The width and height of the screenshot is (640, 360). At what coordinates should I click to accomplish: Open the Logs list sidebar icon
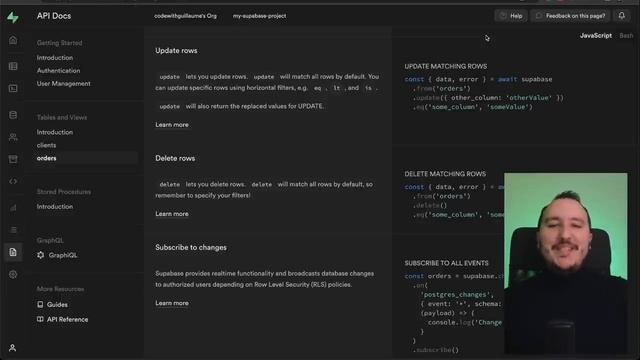click(13, 230)
